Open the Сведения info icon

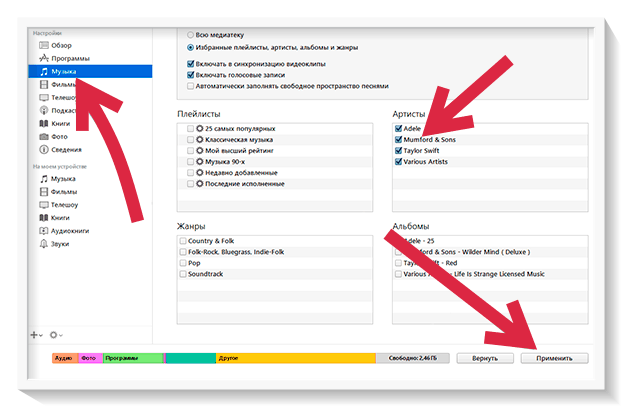(43, 149)
